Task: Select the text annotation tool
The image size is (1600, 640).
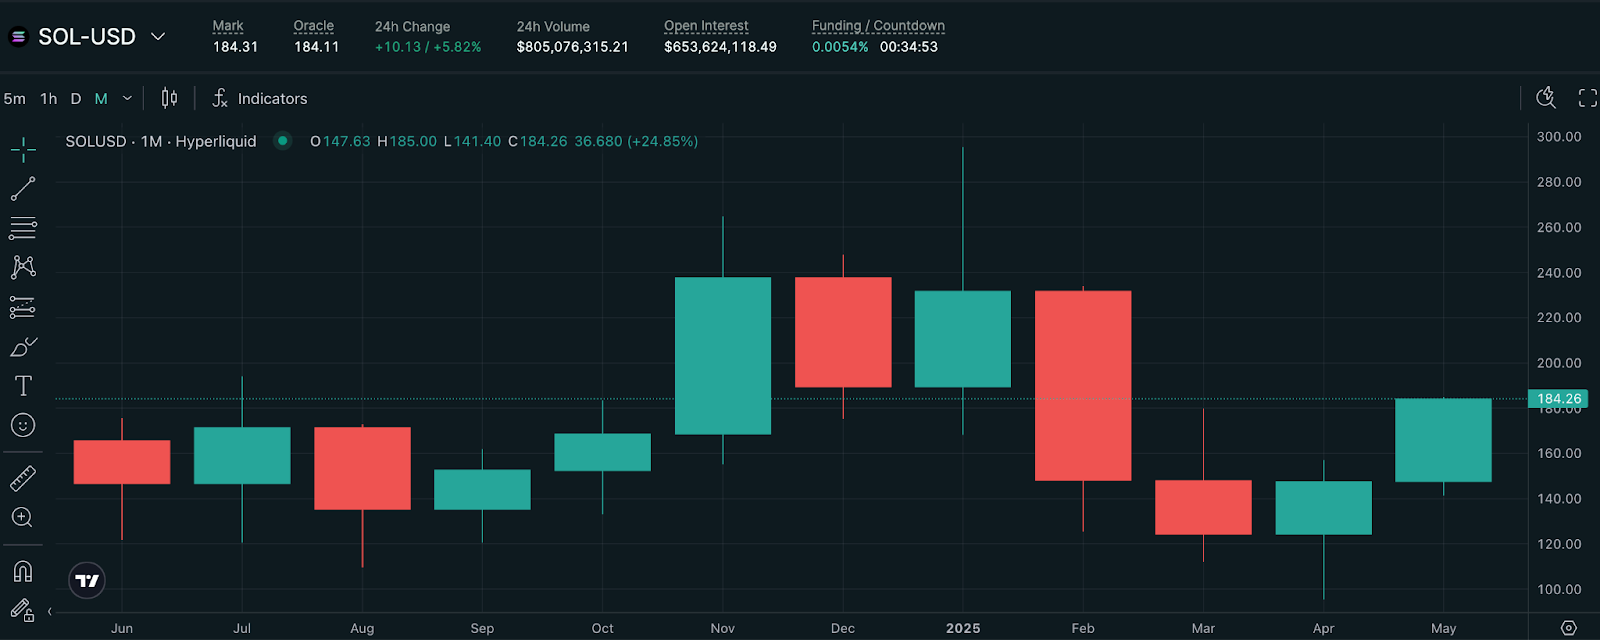Action: tap(23, 386)
